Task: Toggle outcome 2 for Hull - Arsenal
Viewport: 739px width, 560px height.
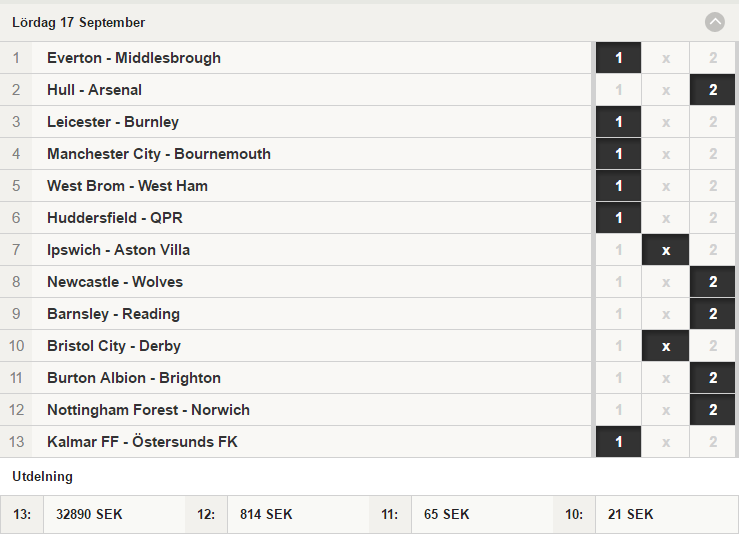Action: click(713, 90)
